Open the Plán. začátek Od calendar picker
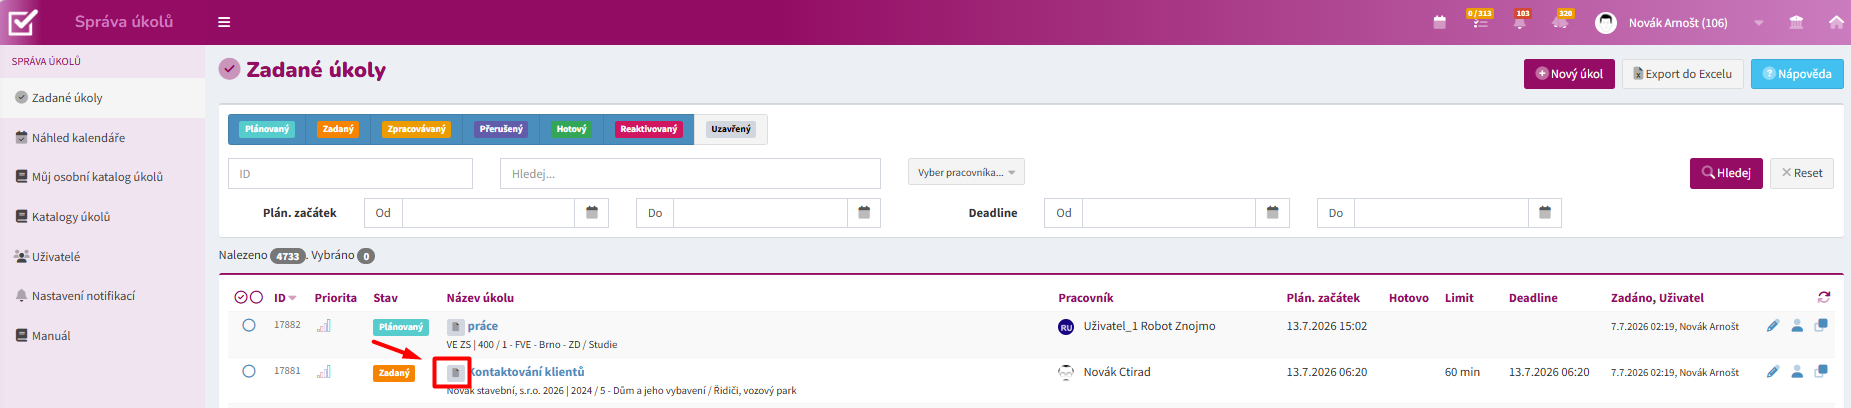 pos(592,213)
